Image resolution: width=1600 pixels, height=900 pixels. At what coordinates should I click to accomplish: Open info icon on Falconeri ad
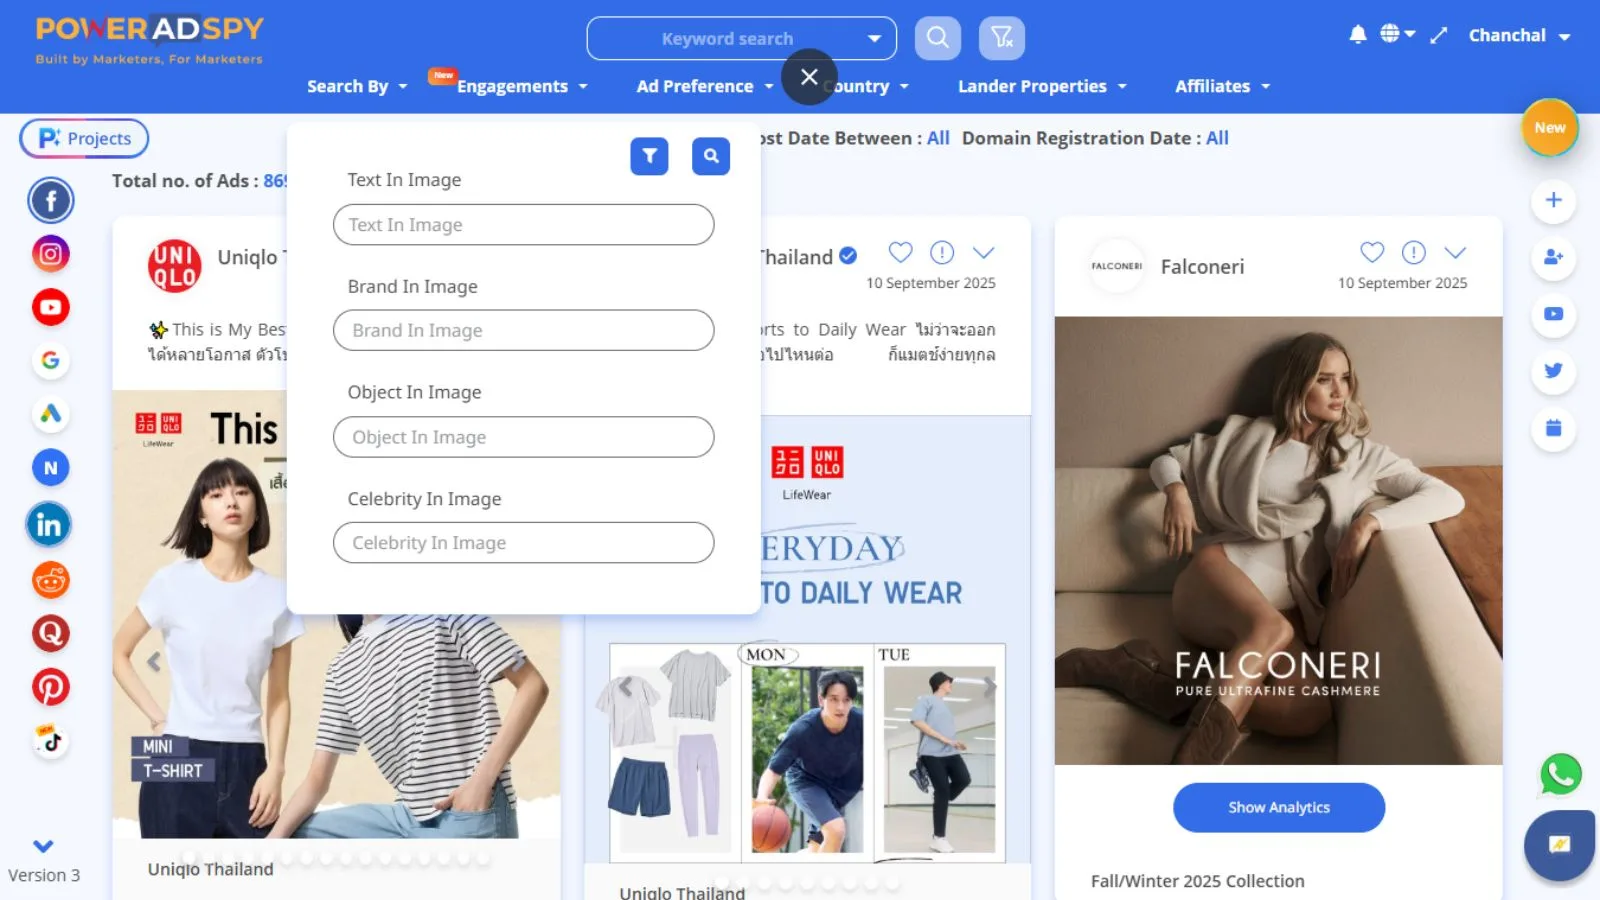tap(1413, 252)
